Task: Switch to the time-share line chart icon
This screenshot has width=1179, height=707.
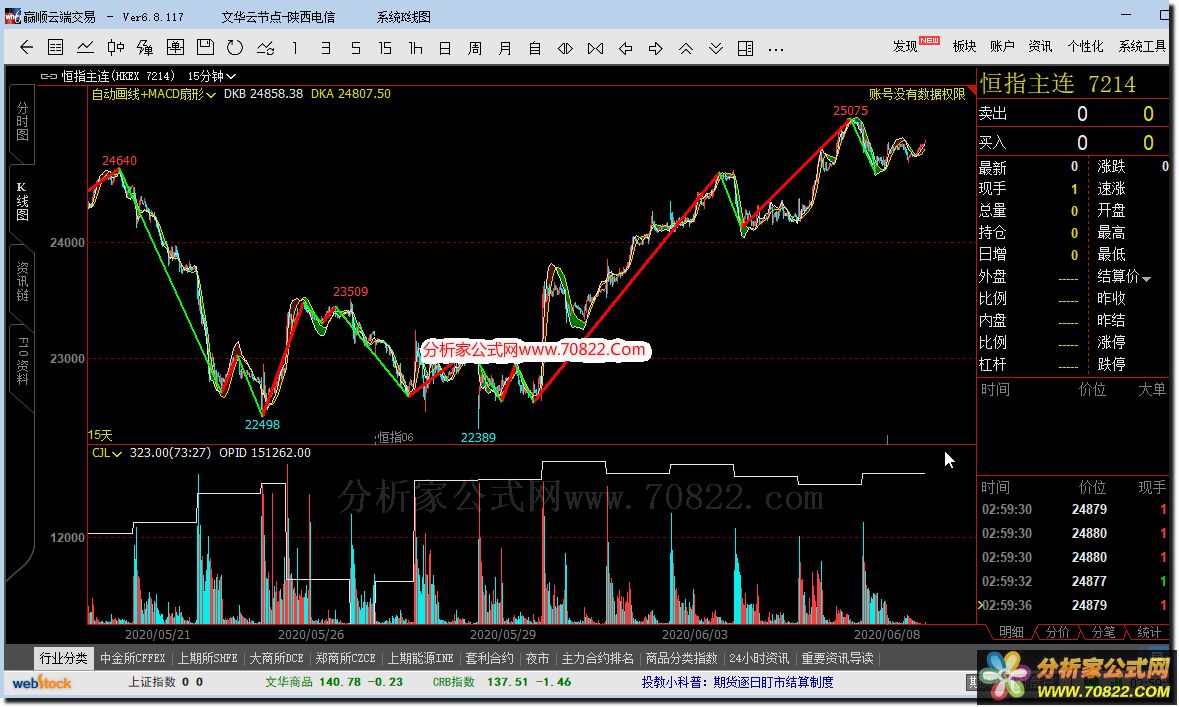Action: [x=86, y=48]
